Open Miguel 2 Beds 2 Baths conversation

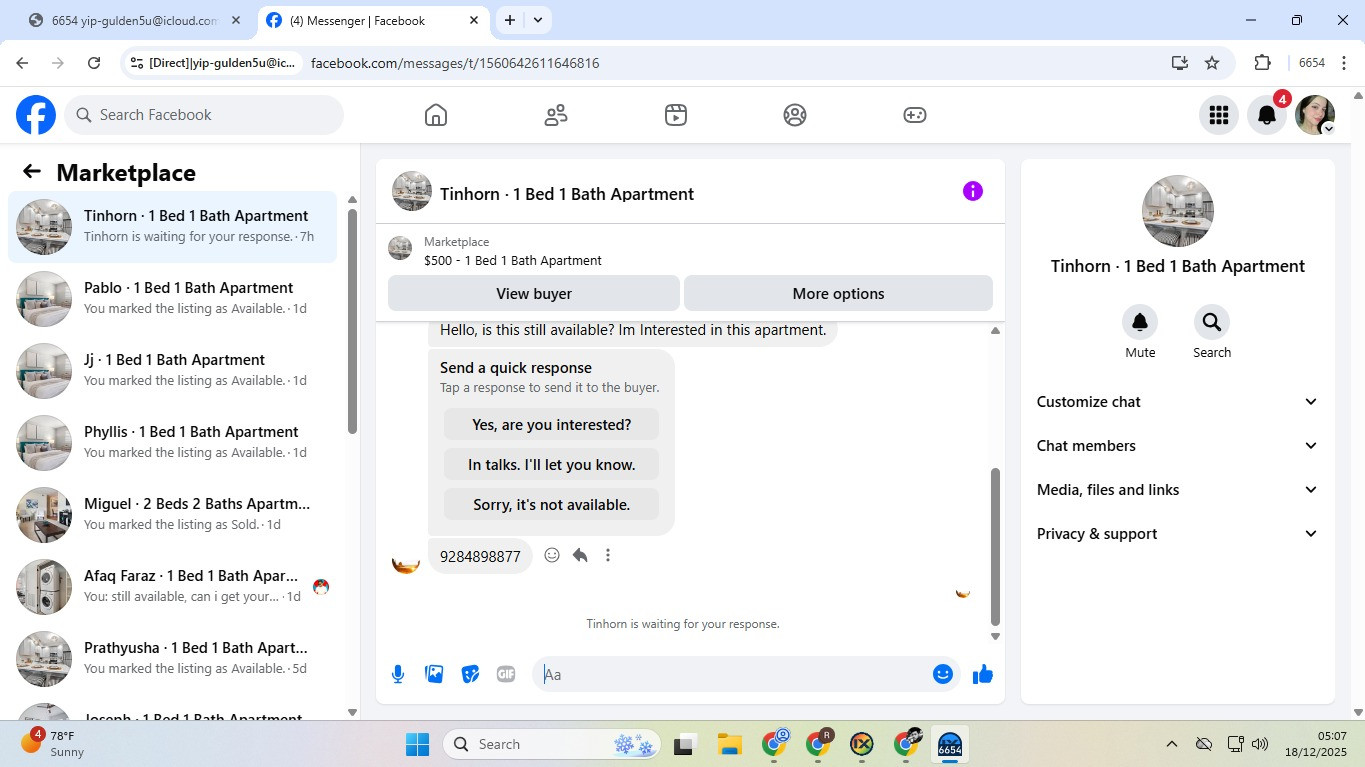coord(172,515)
